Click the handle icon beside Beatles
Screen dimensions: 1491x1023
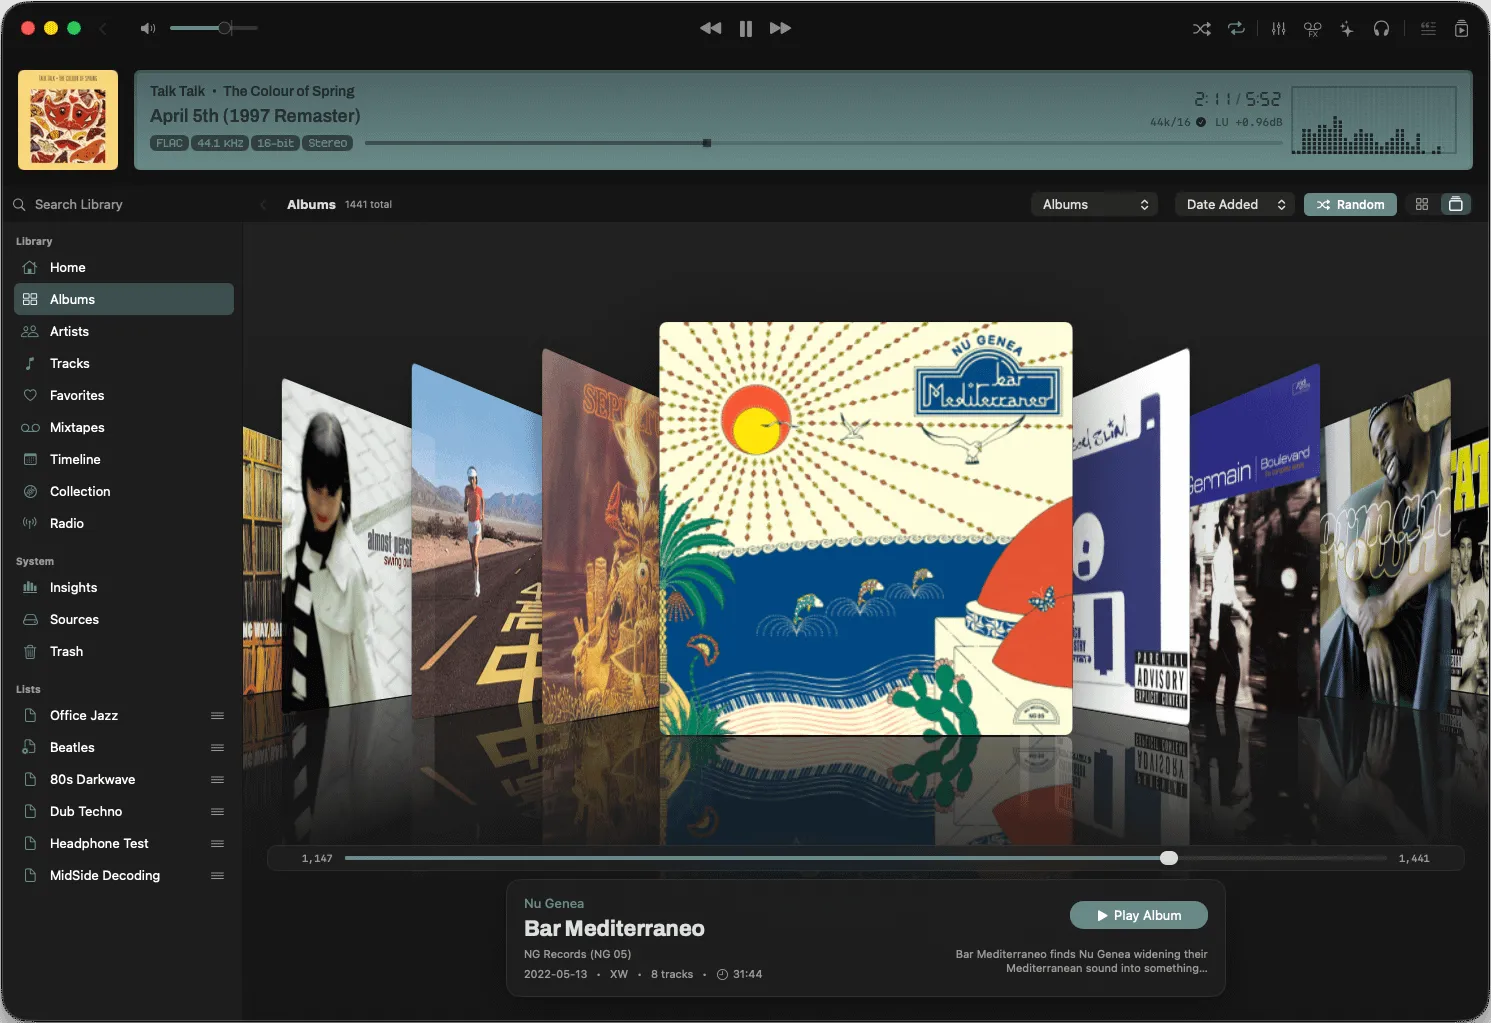[217, 747]
